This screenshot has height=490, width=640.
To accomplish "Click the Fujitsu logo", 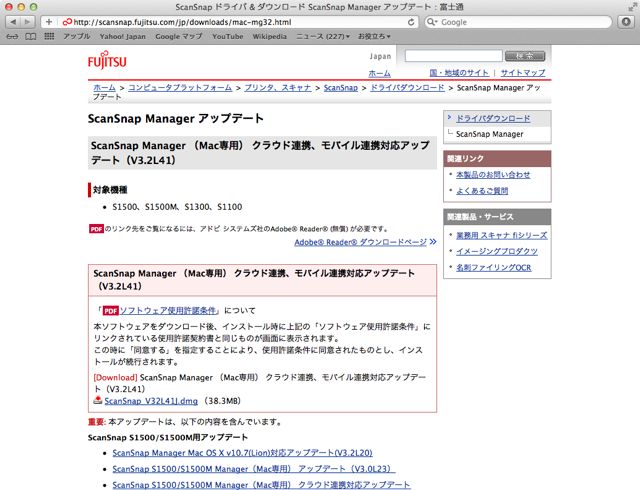I will (x=107, y=60).
